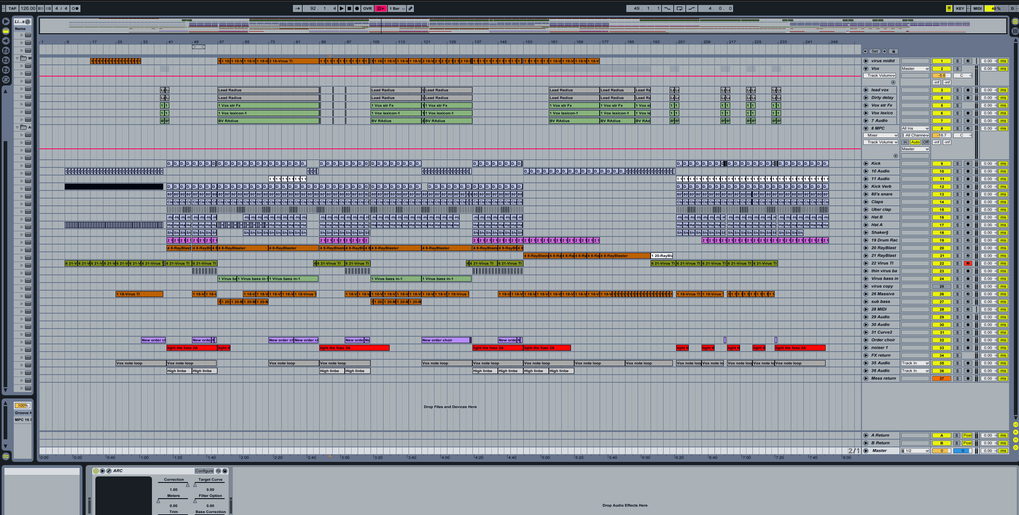Arm recording on lead vox track
This screenshot has height=515, width=1019.
tap(968, 90)
